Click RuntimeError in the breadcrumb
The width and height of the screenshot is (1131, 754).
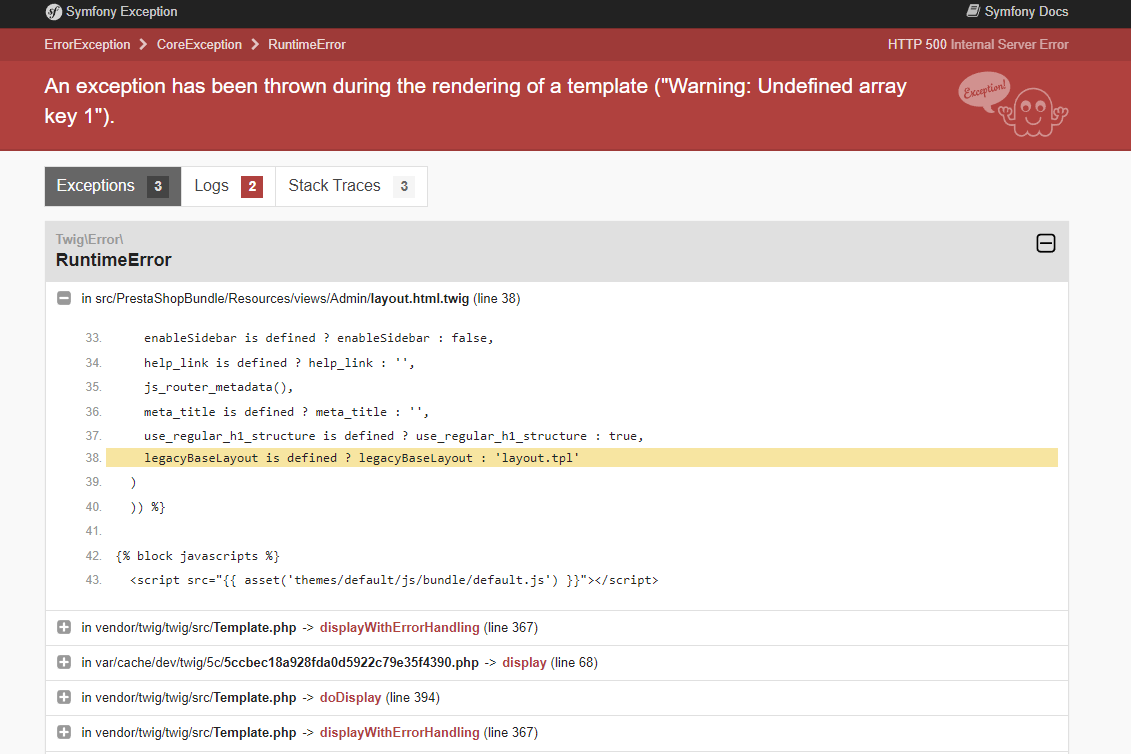[307, 45]
